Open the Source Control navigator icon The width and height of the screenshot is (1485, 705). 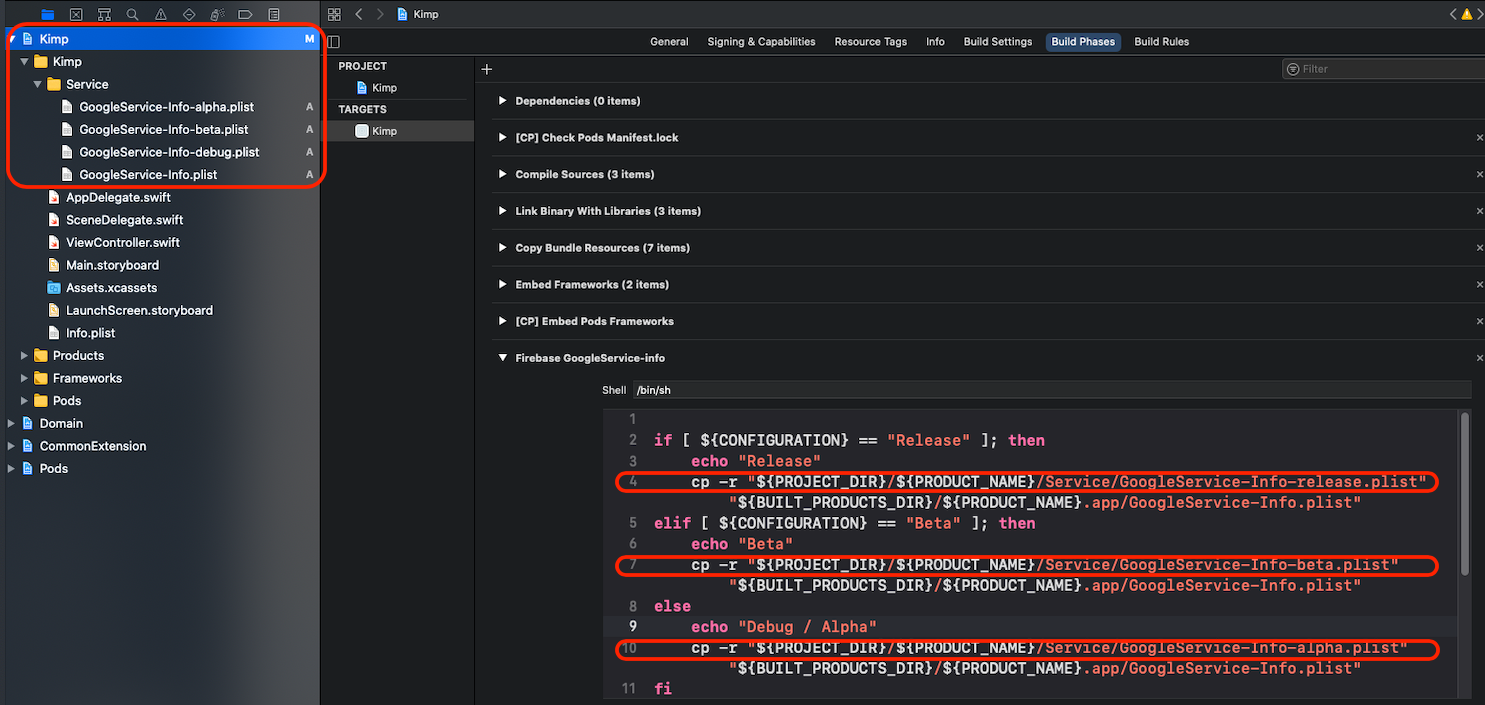pyautogui.click(x=76, y=15)
